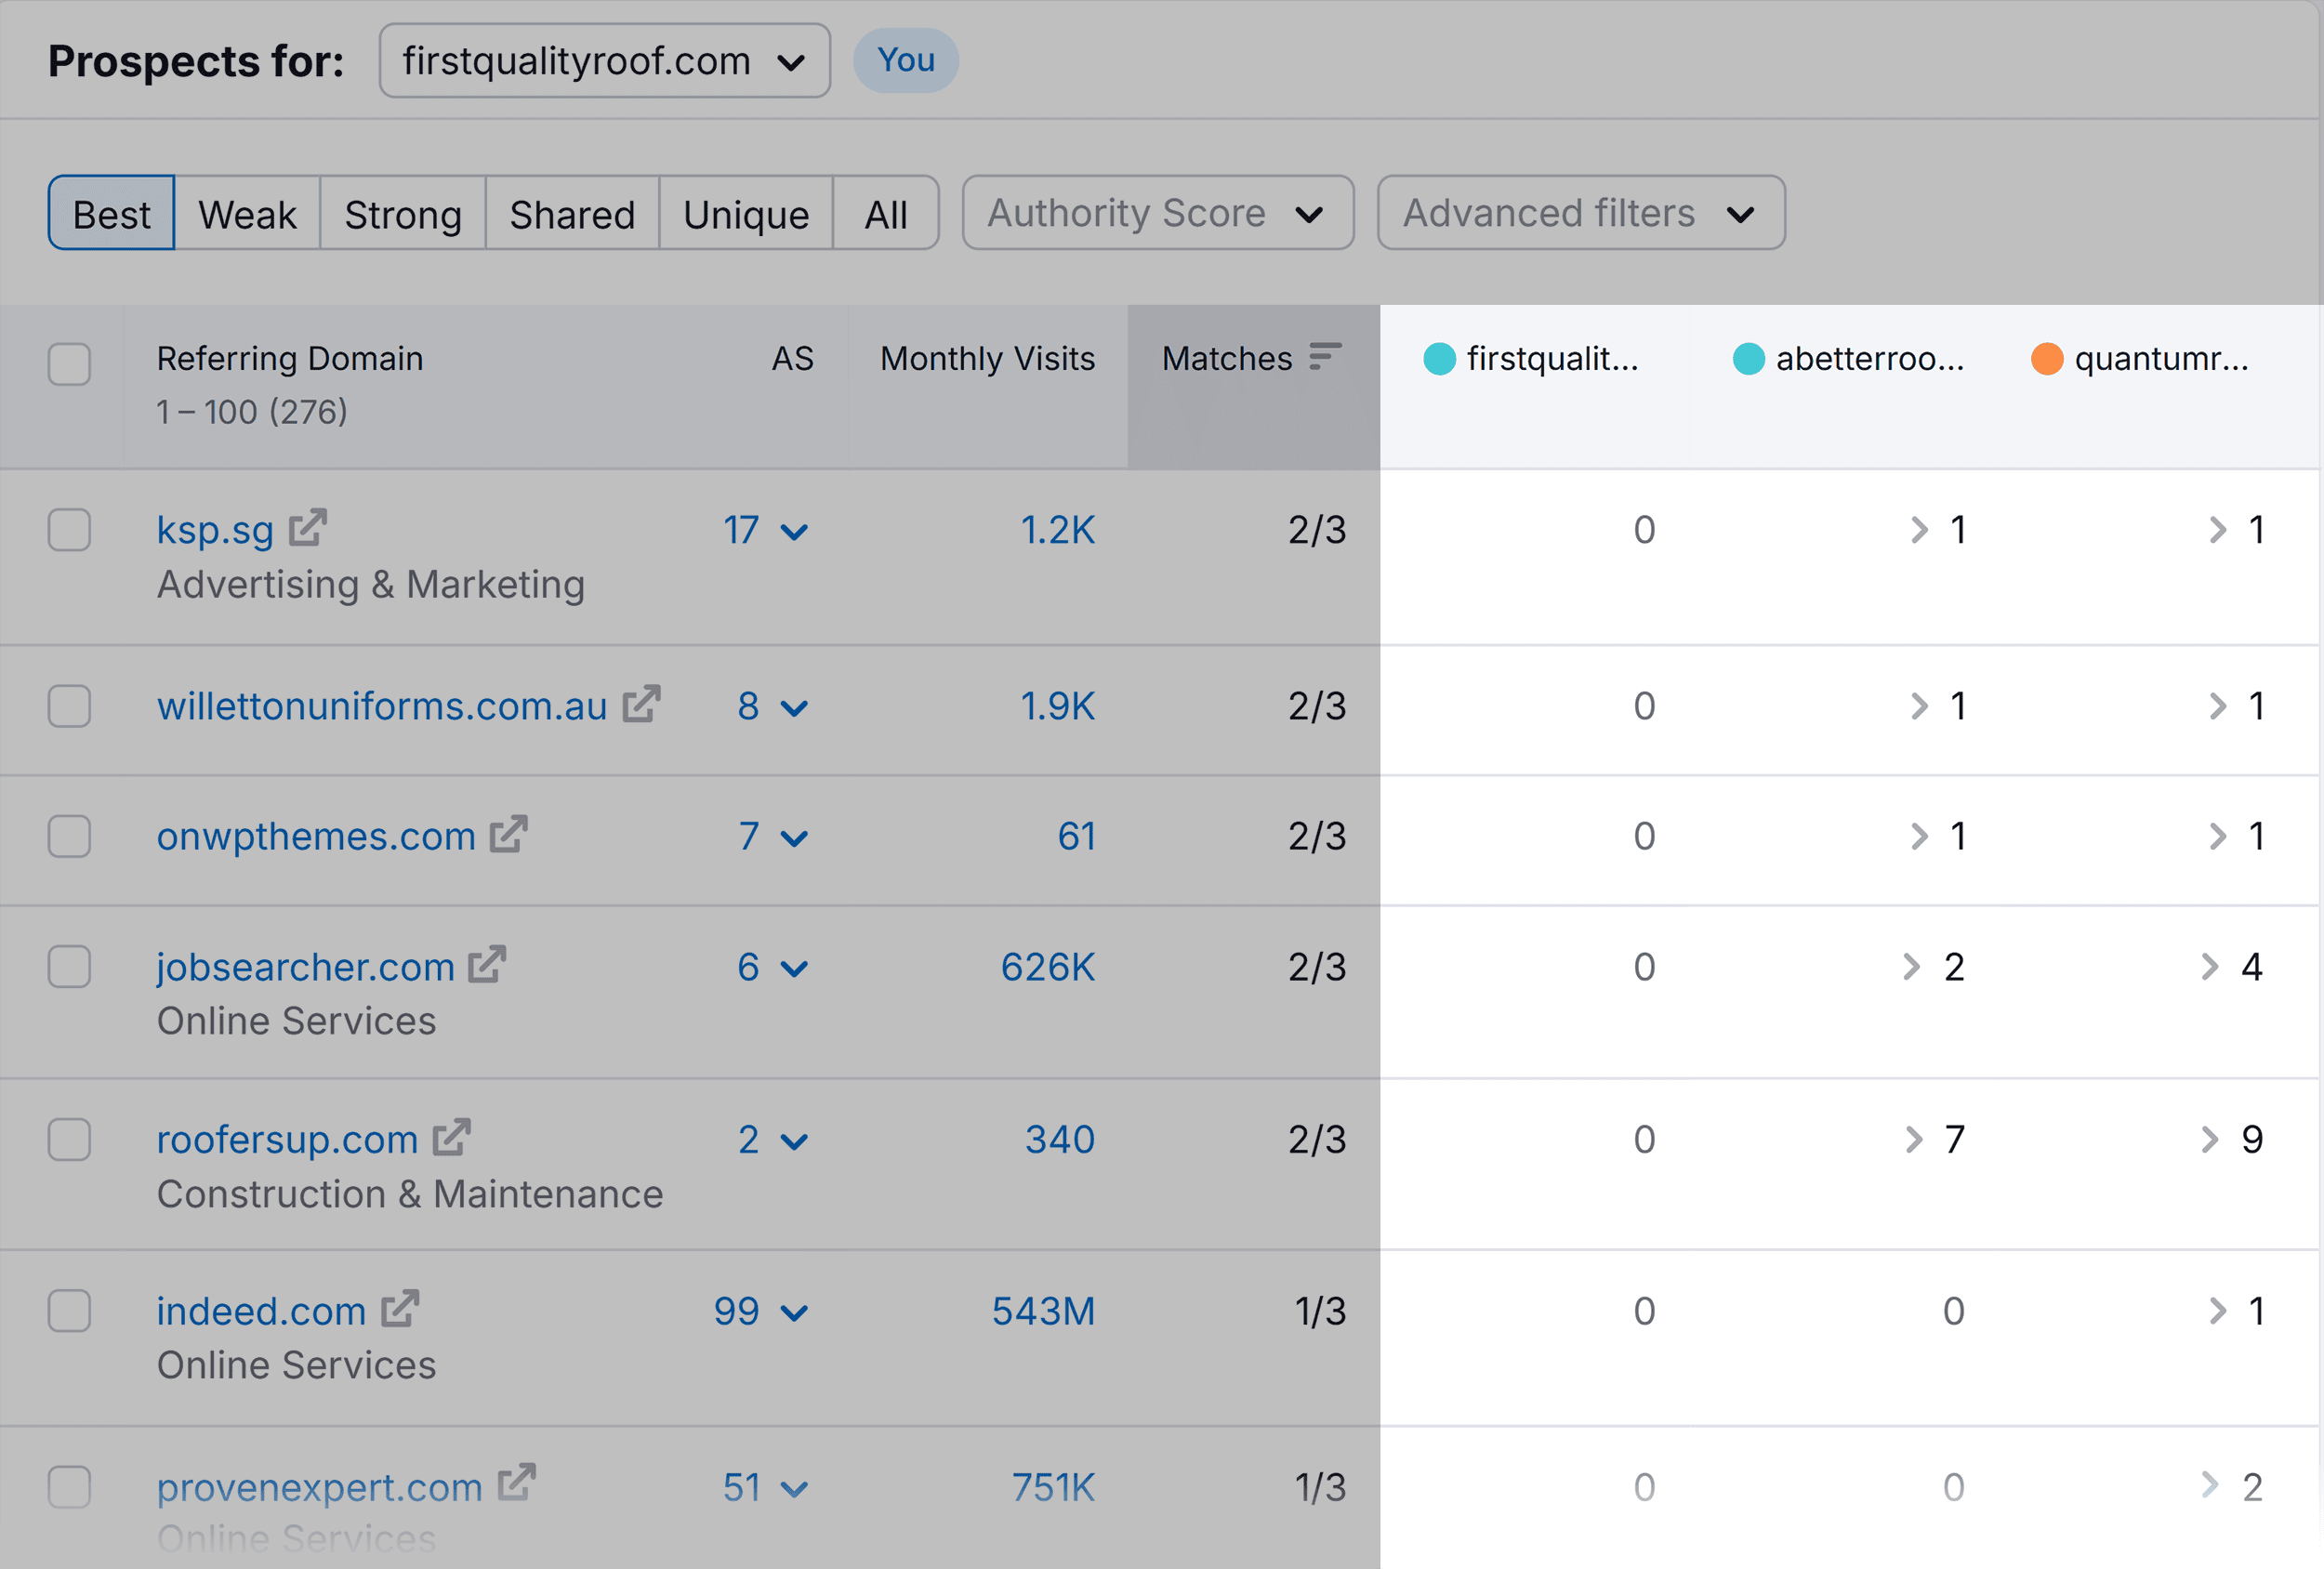Select the Unique filter tab
Image resolution: width=2324 pixels, height=1569 pixels.
[x=745, y=212]
